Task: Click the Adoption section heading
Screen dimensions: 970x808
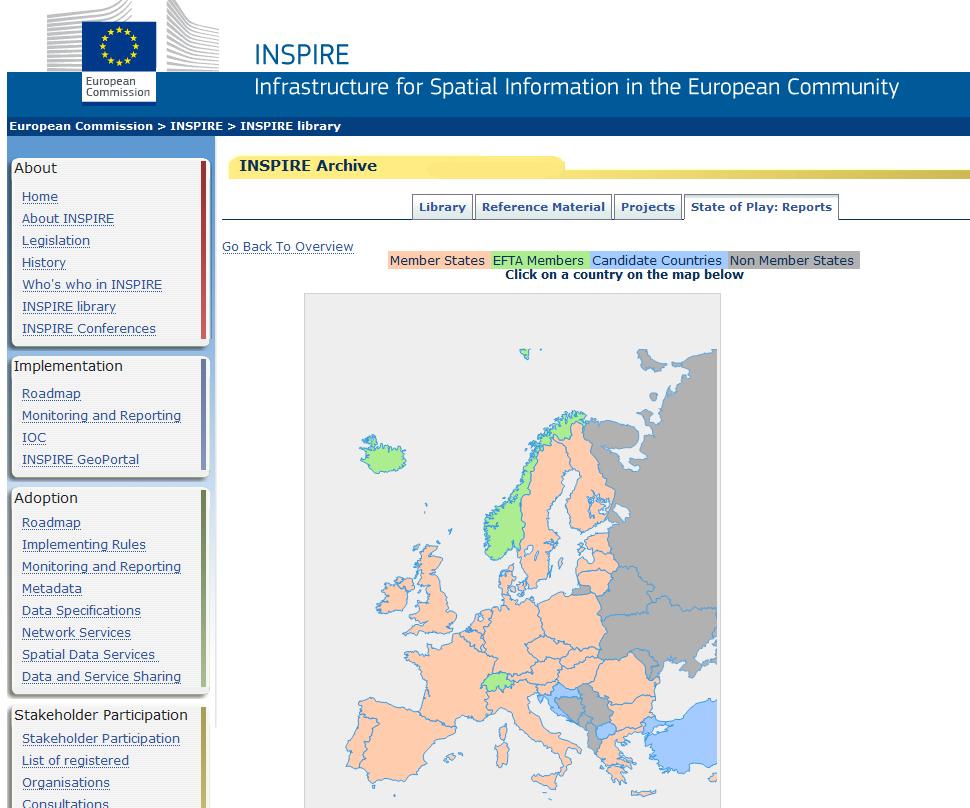Action: click(x=46, y=498)
